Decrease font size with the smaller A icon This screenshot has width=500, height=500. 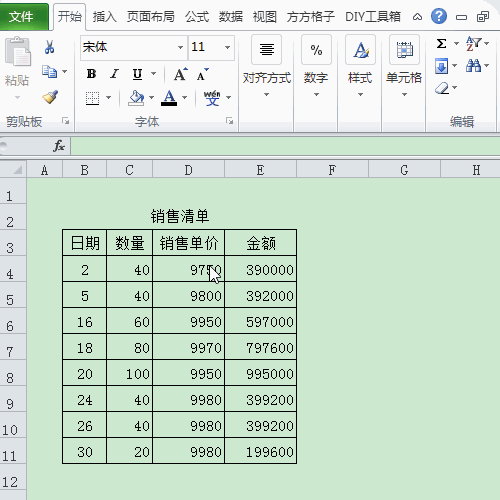202,74
